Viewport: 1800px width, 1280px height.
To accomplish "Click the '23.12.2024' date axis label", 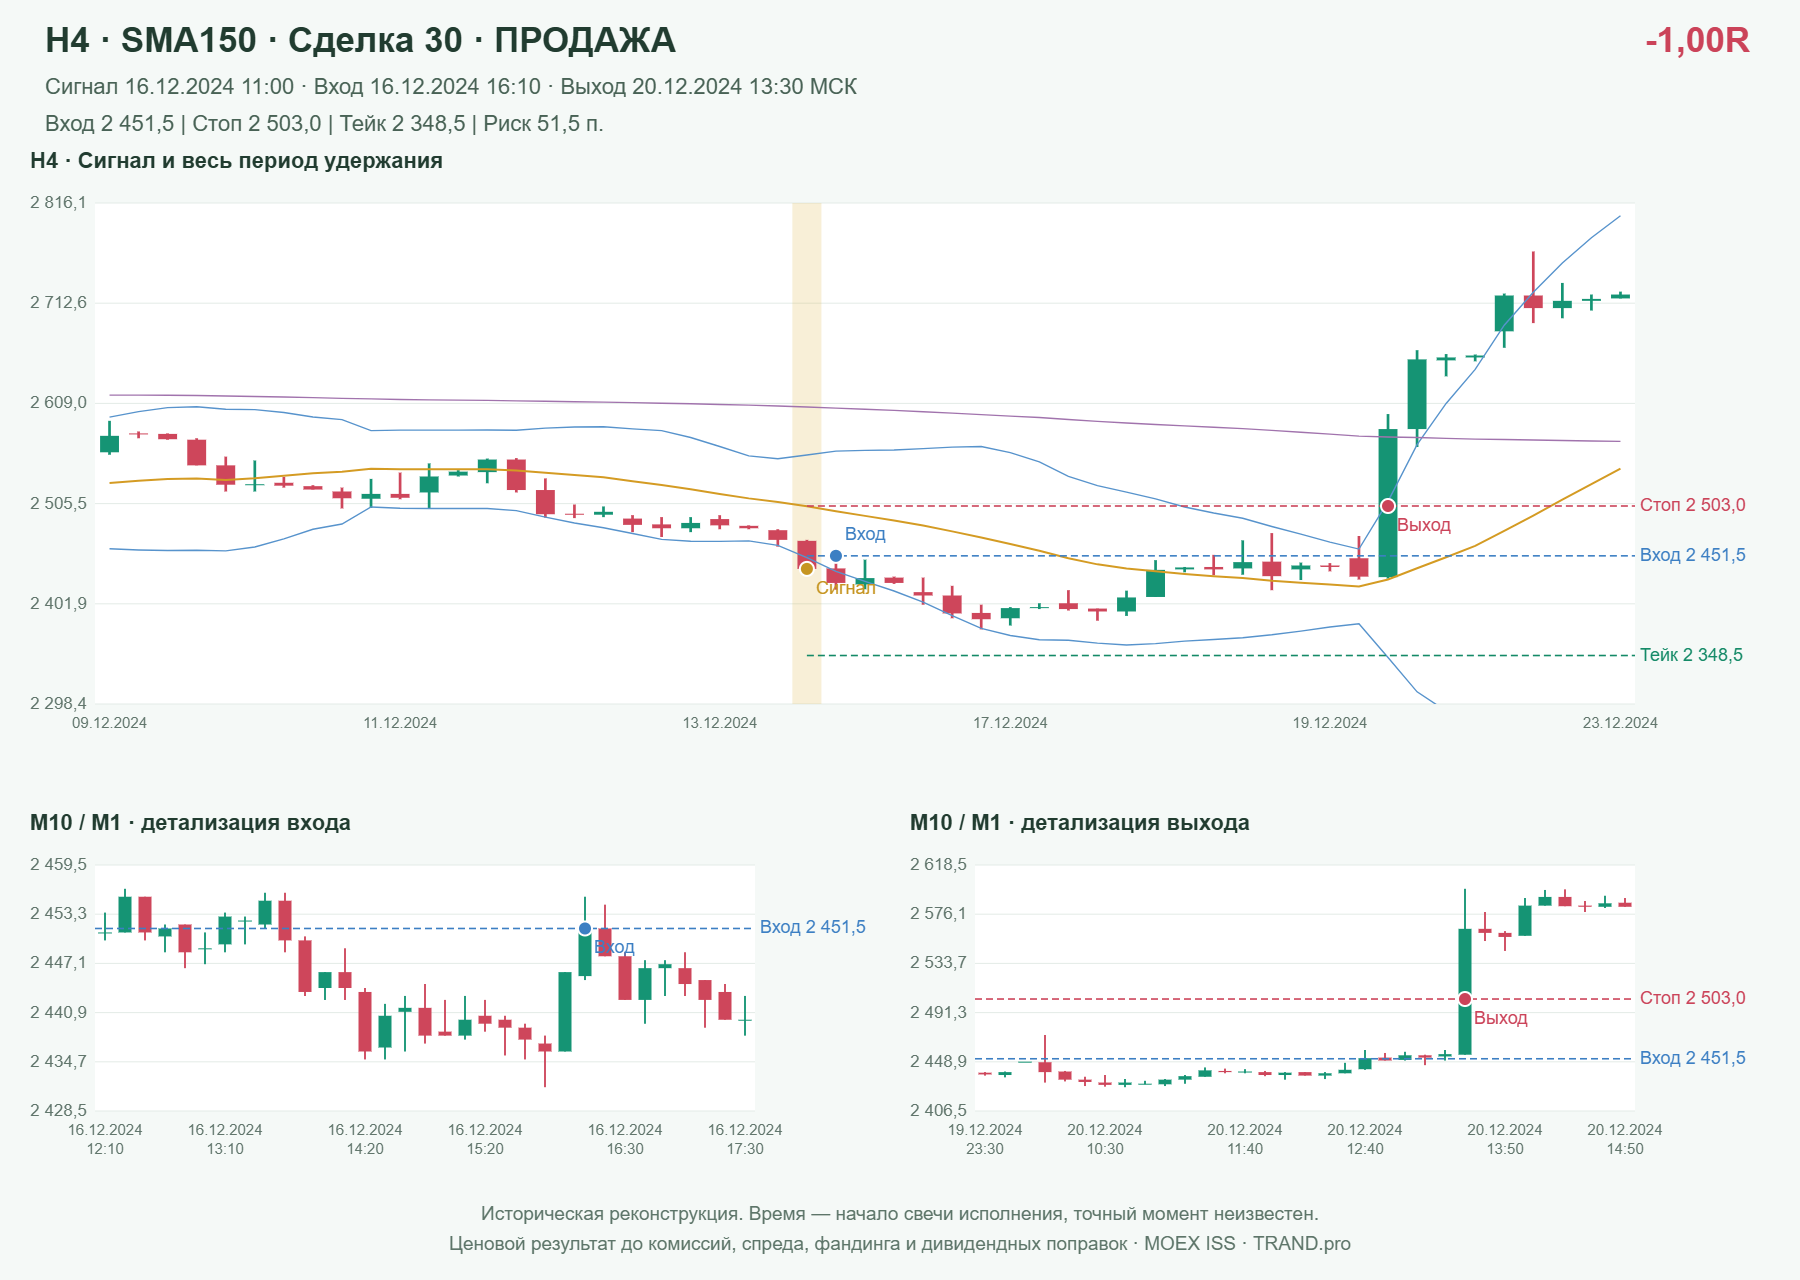I will [1620, 723].
